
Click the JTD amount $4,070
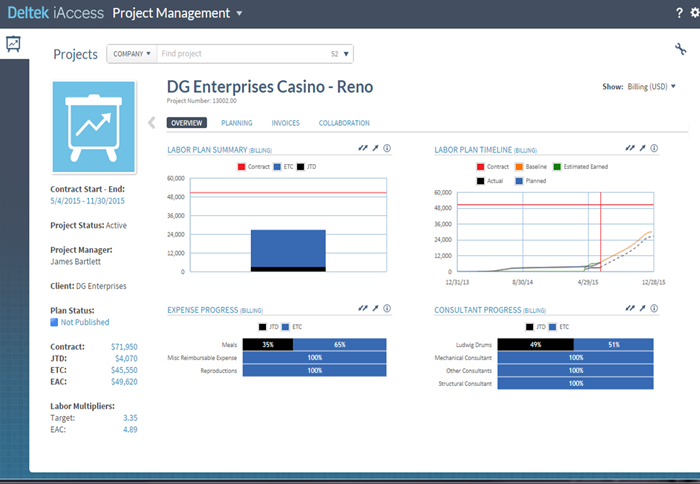[x=126, y=359]
